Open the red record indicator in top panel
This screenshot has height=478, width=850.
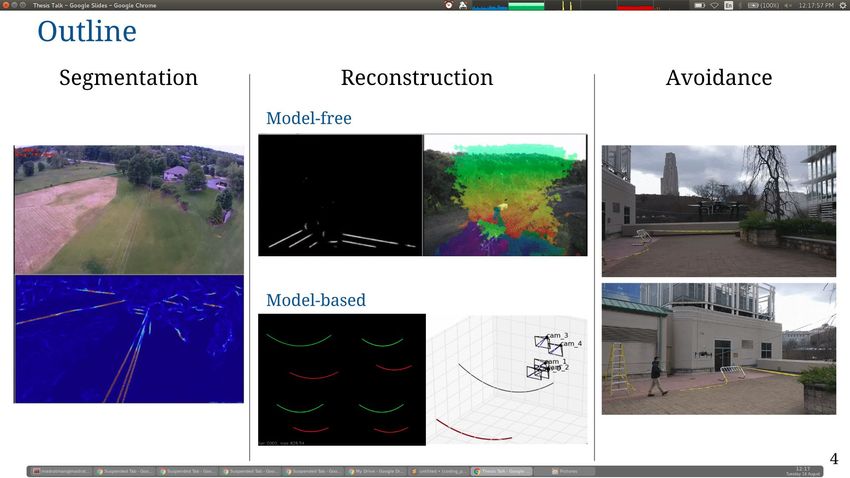448,5
